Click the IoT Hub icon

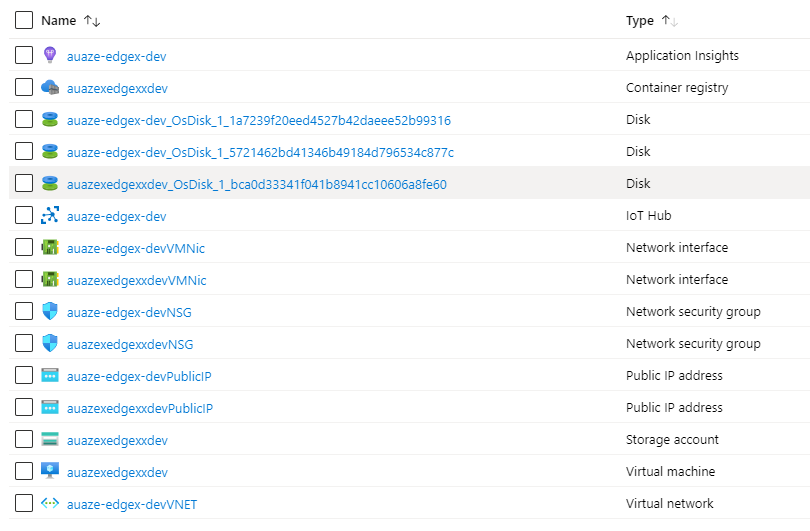pos(50,215)
